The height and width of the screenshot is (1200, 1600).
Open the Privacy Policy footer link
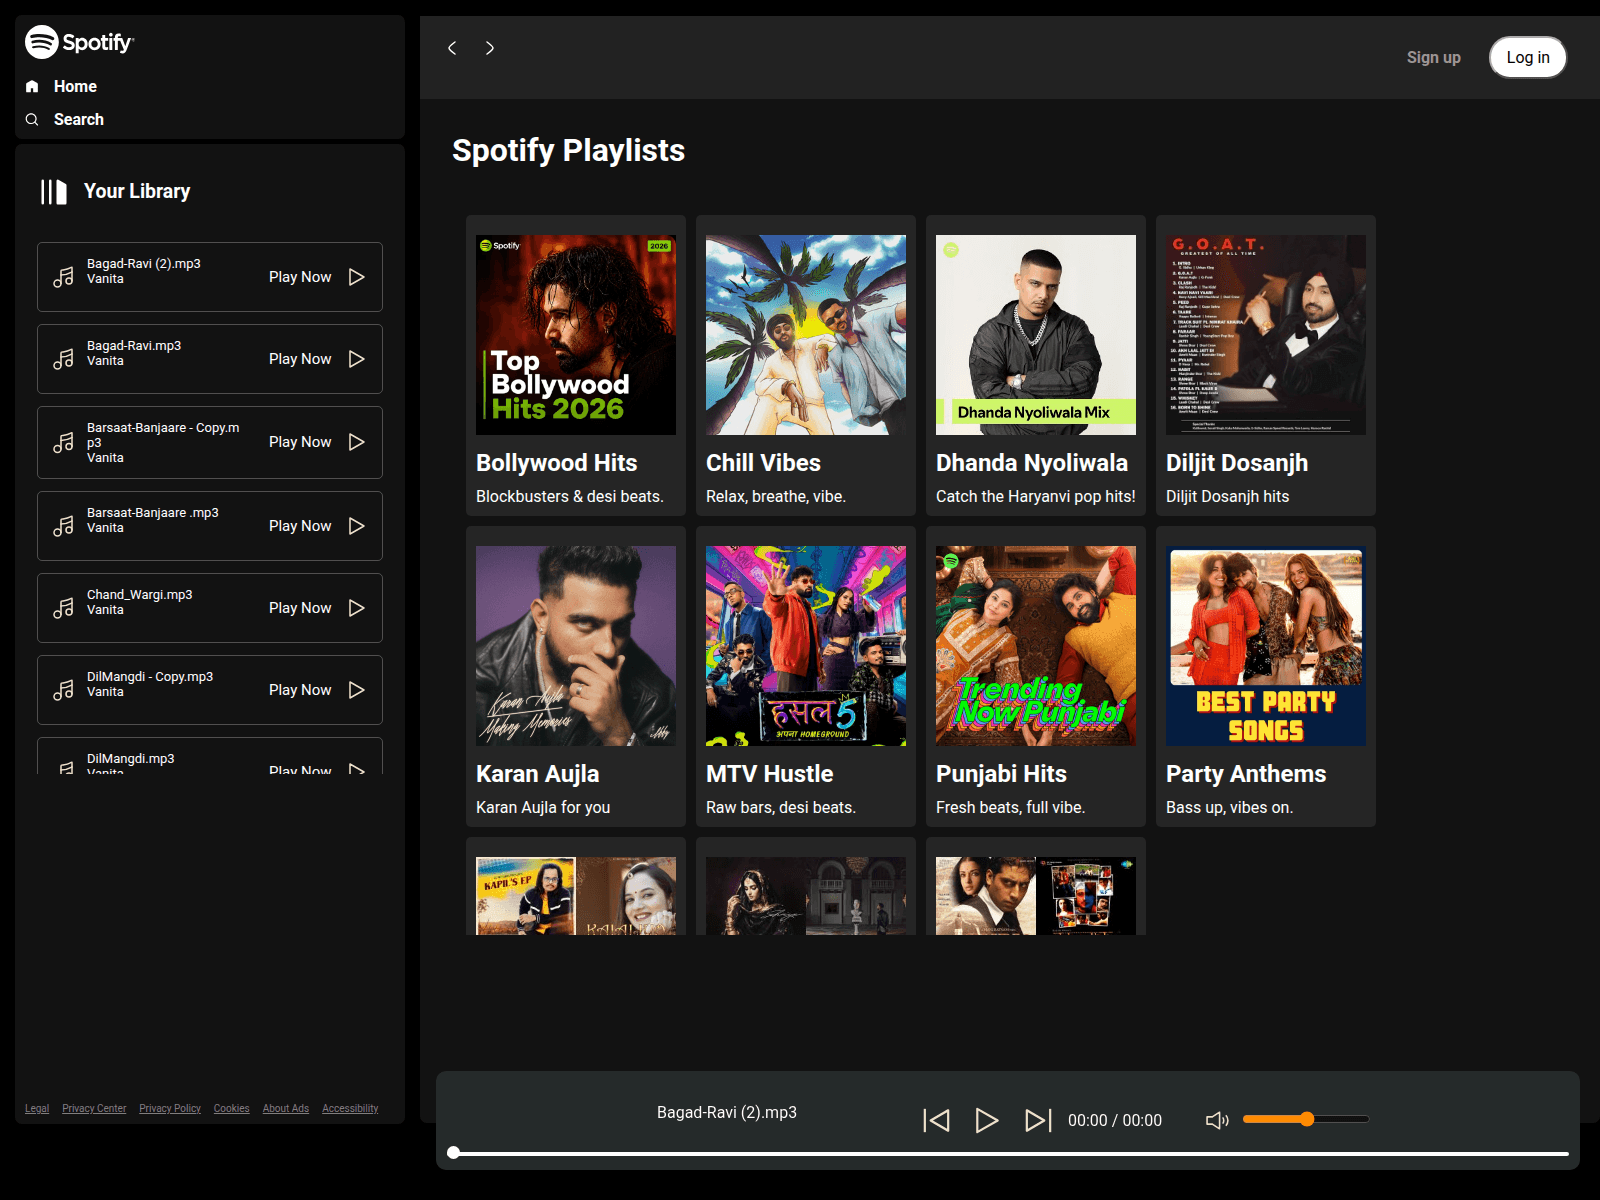pos(170,1108)
